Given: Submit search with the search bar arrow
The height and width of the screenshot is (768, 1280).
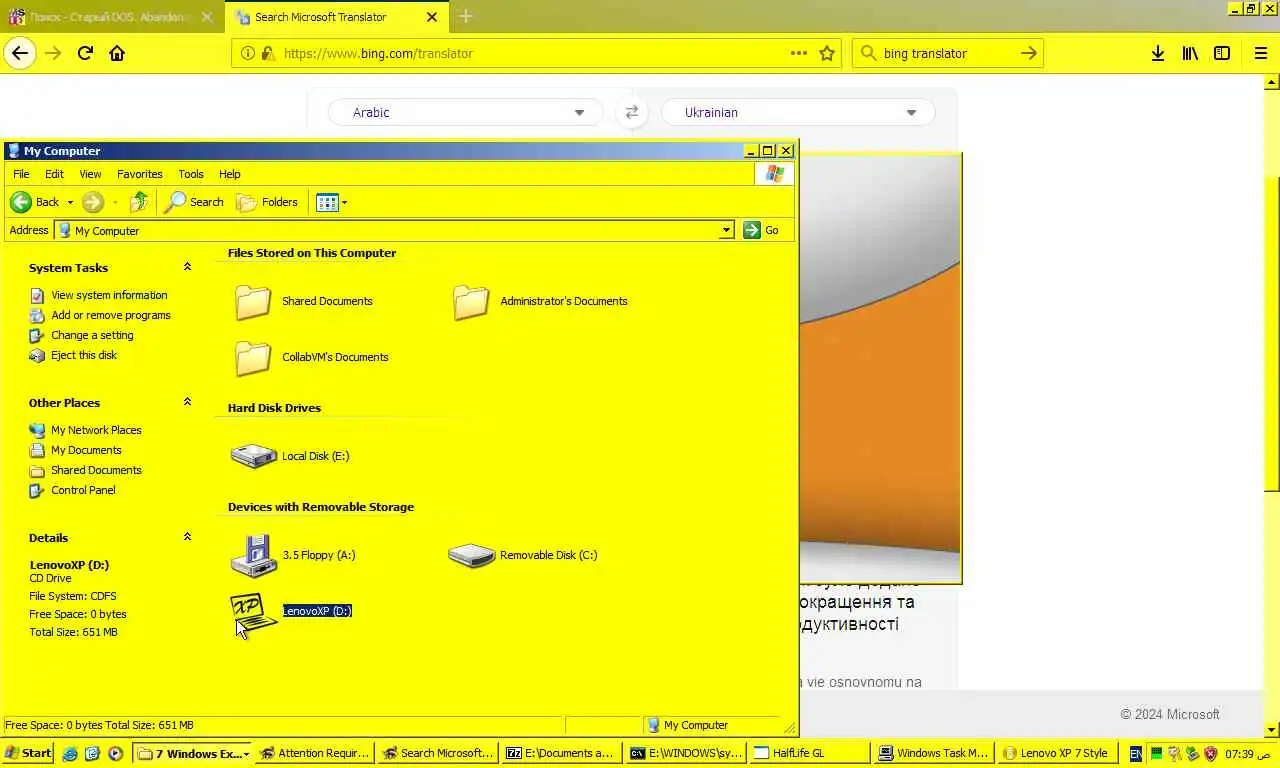Looking at the screenshot, I should point(1028,53).
